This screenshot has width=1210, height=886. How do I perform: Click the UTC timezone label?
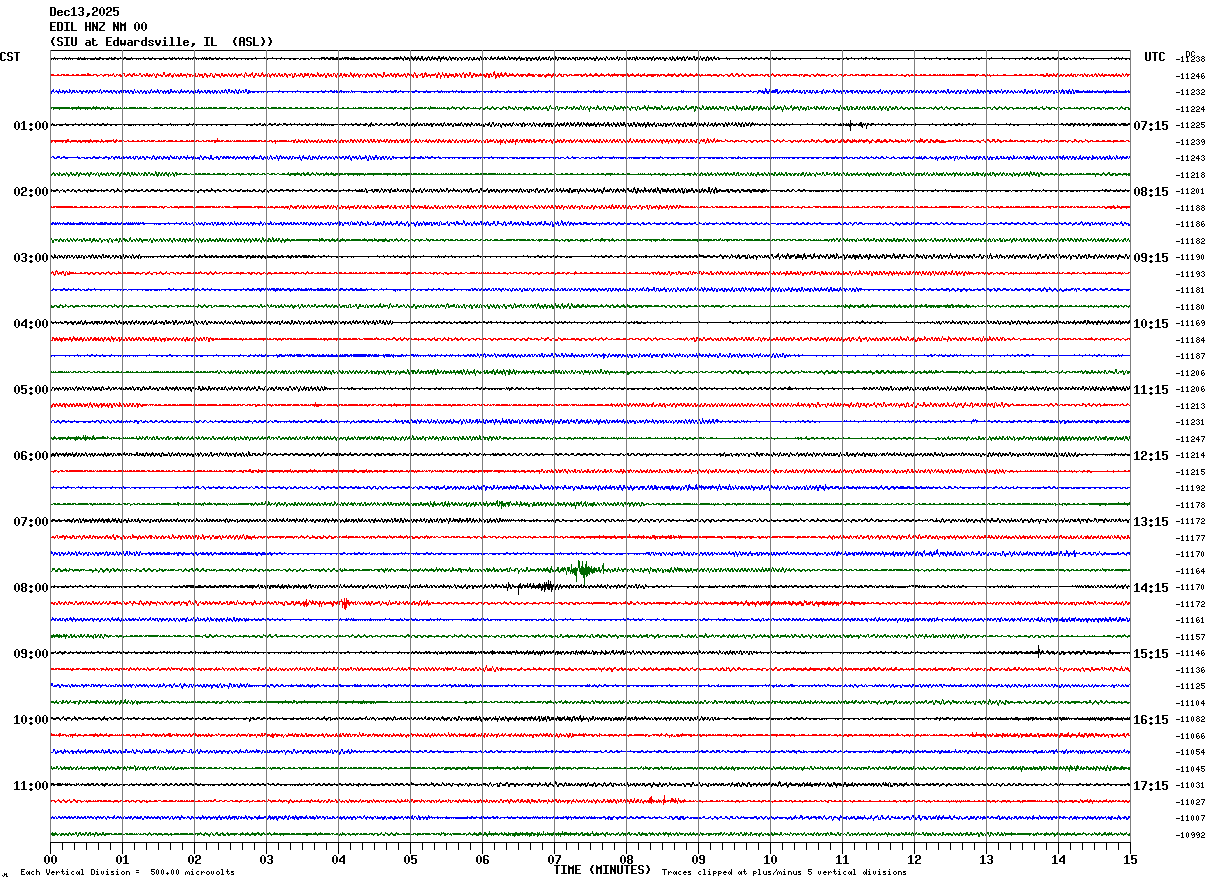pyautogui.click(x=1155, y=57)
